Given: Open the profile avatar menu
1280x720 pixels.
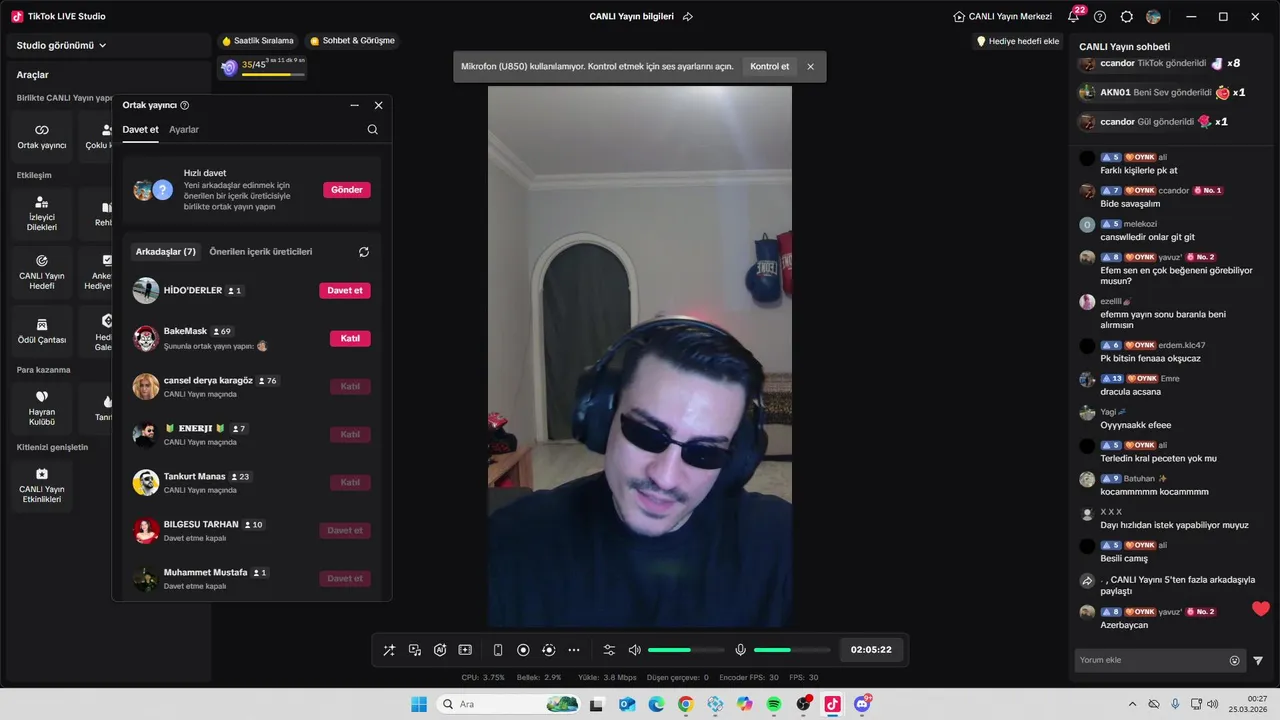Looking at the screenshot, I should coord(1154,17).
